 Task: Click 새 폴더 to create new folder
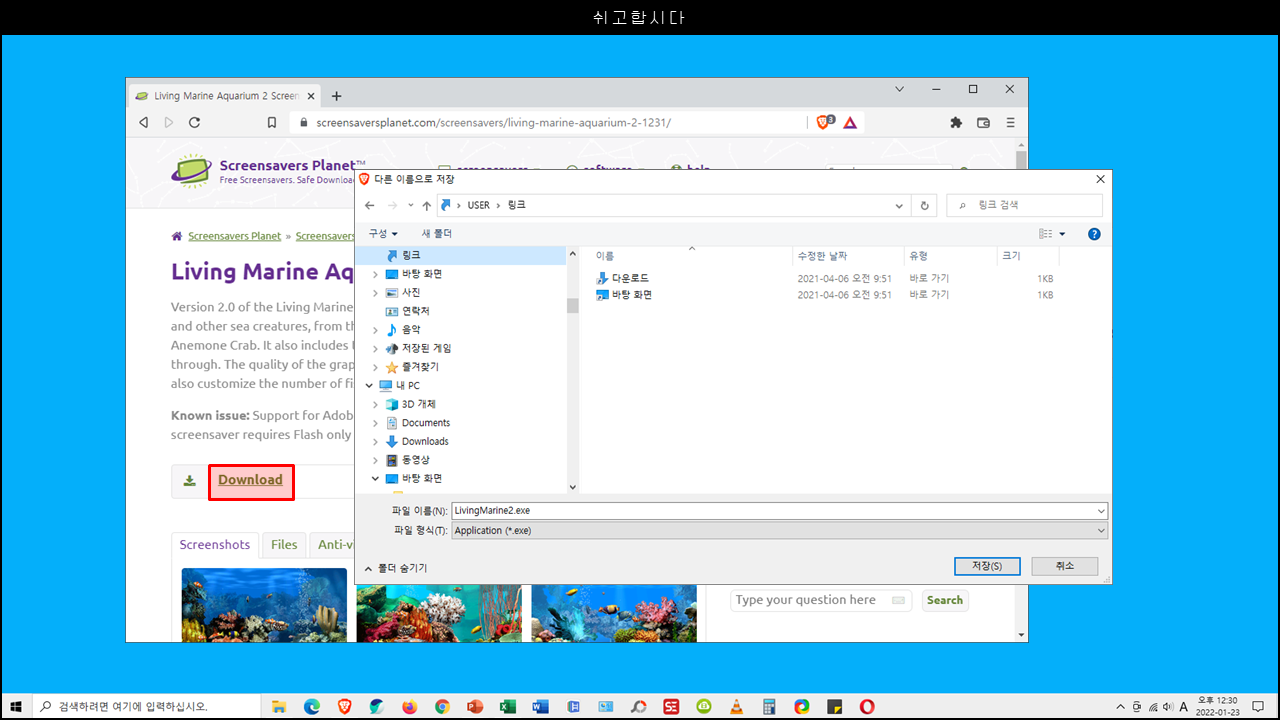click(x=437, y=233)
